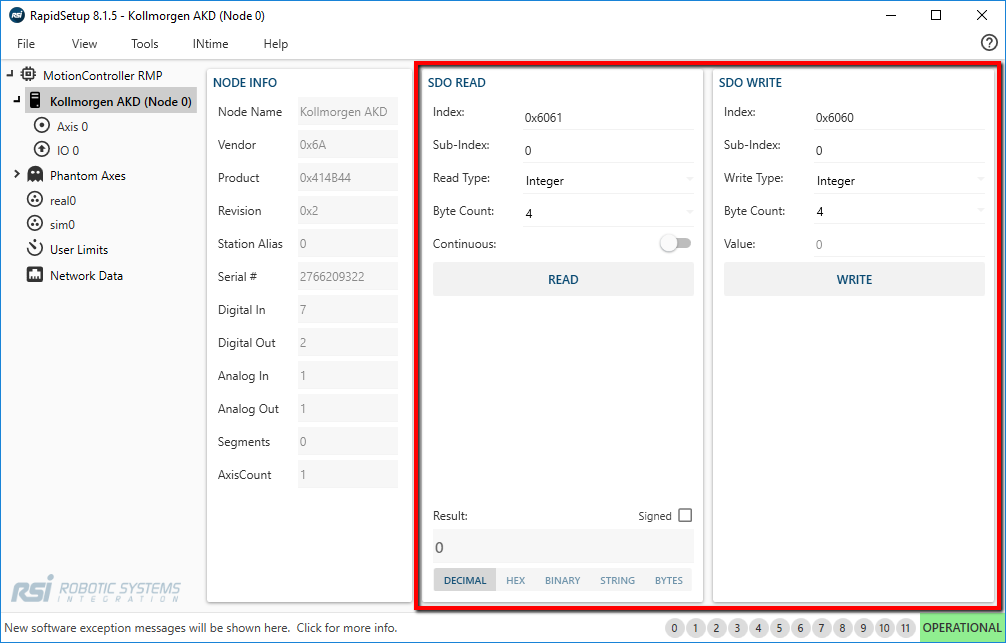Screen dimensions: 1006x643
Task: Open the User Limits stopwatch icon
Action: (x=35, y=248)
